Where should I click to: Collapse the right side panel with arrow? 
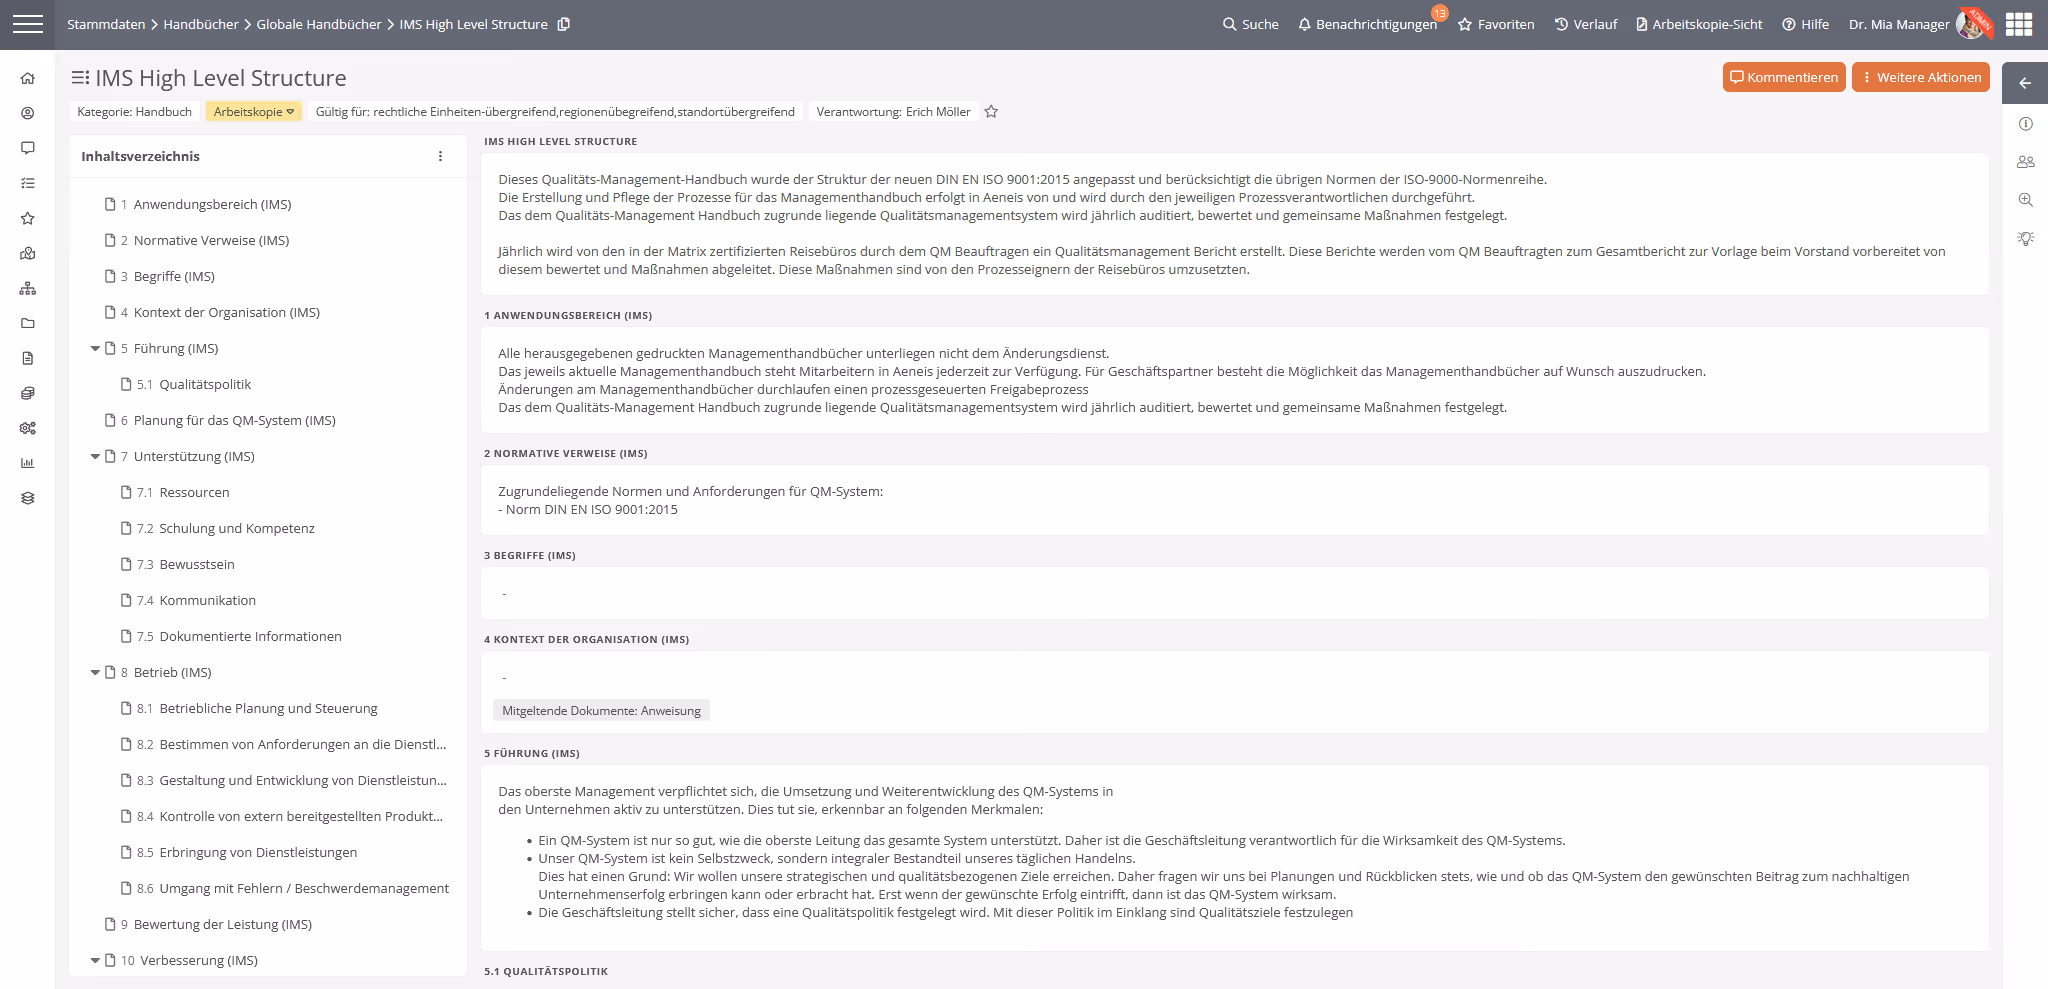click(2024, 83)
